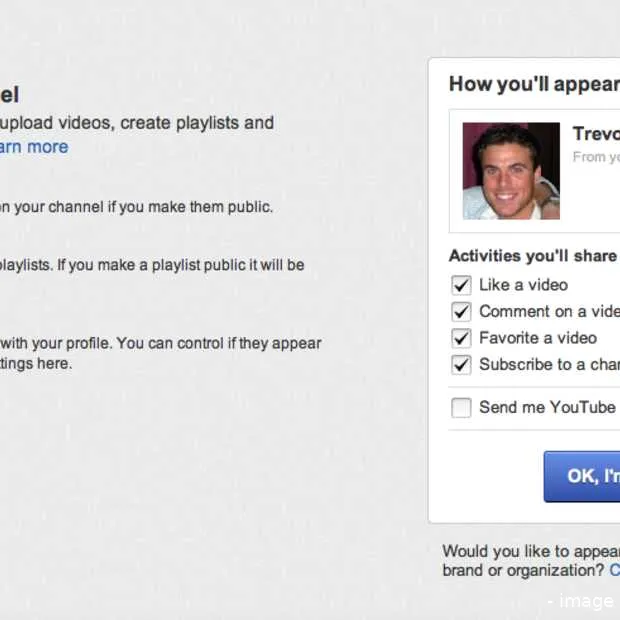
Task: Click the profile photo thumbnail
Action: 510,171
